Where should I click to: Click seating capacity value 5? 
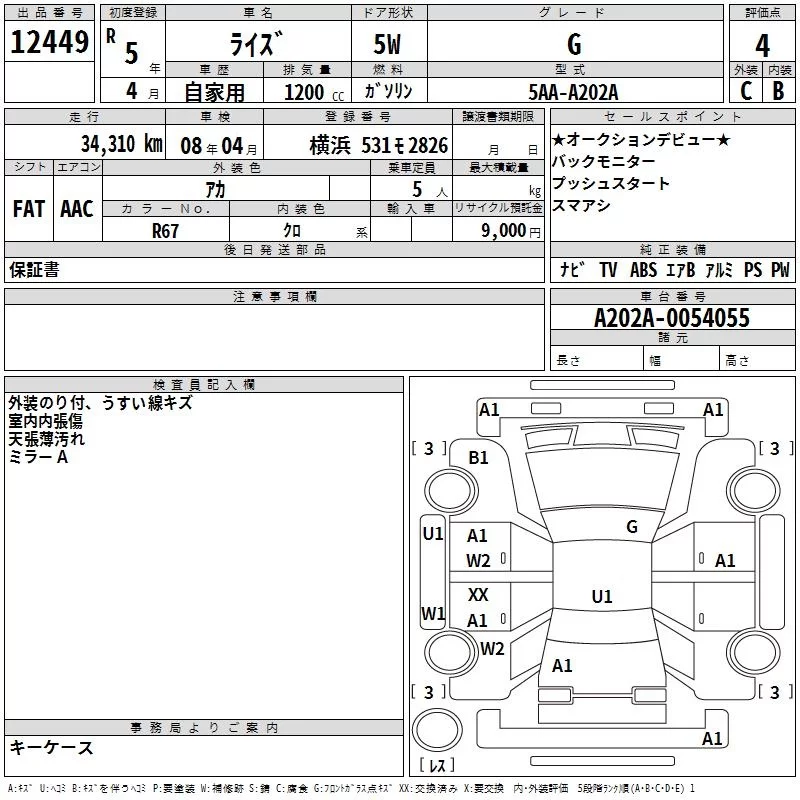click(417, 189)
